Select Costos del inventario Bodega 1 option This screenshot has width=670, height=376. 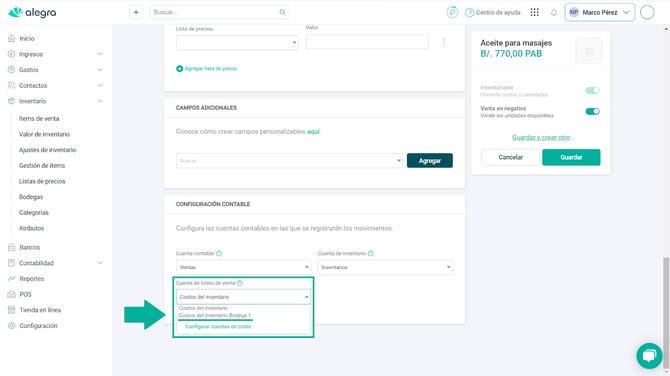click(x=215, y=315)
